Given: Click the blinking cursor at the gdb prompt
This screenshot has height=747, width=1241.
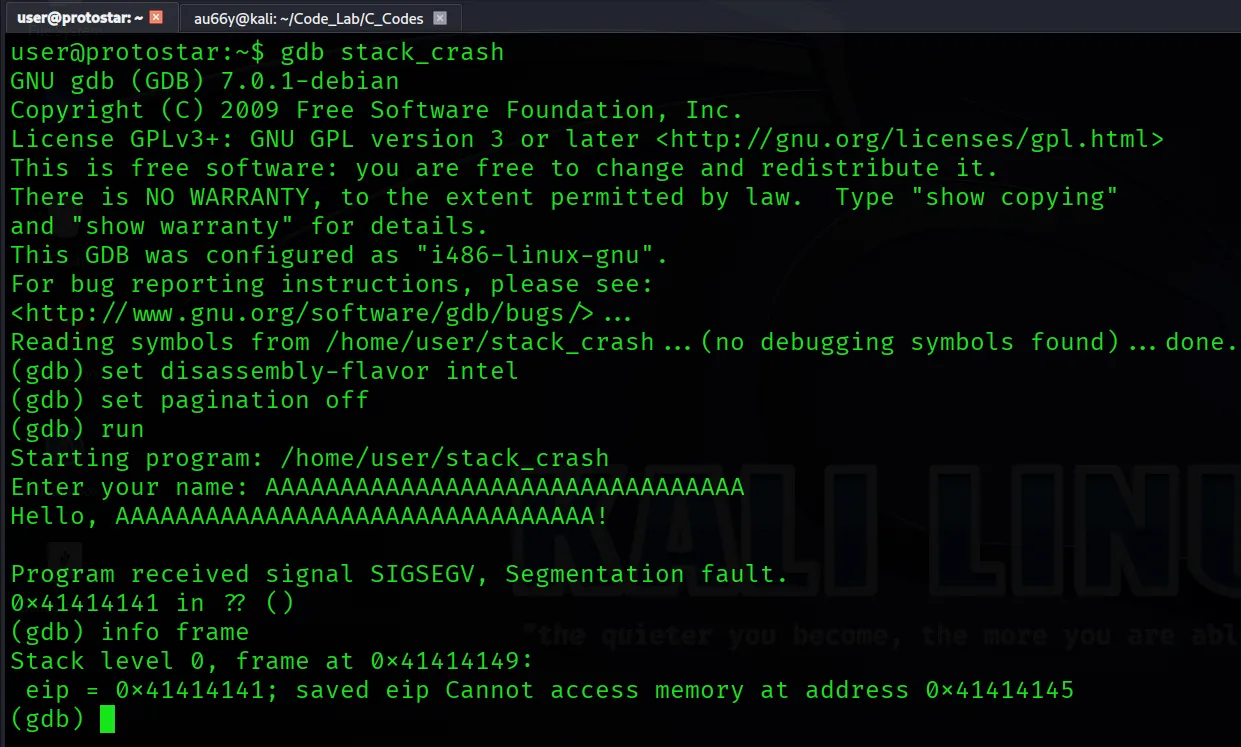Looking at the screenshot, I should click(x=108, y=718).
